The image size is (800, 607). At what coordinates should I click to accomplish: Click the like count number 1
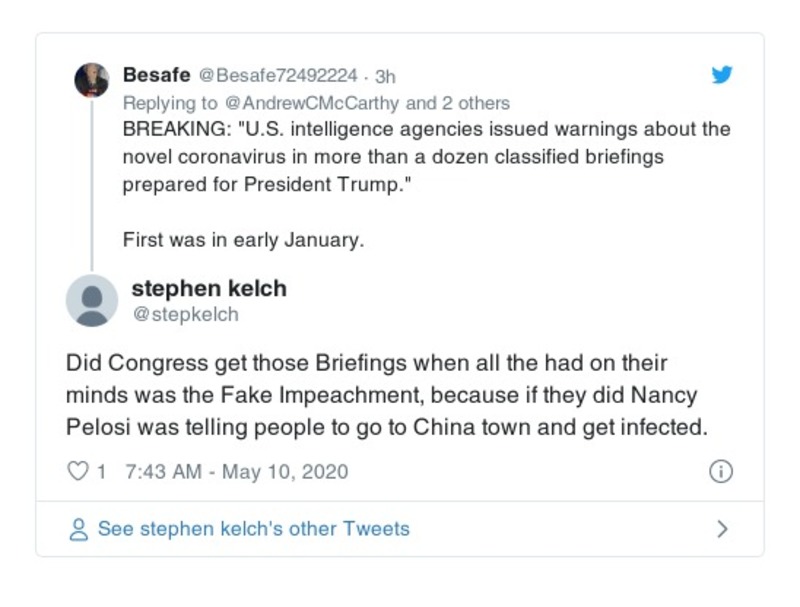[102, 471]
